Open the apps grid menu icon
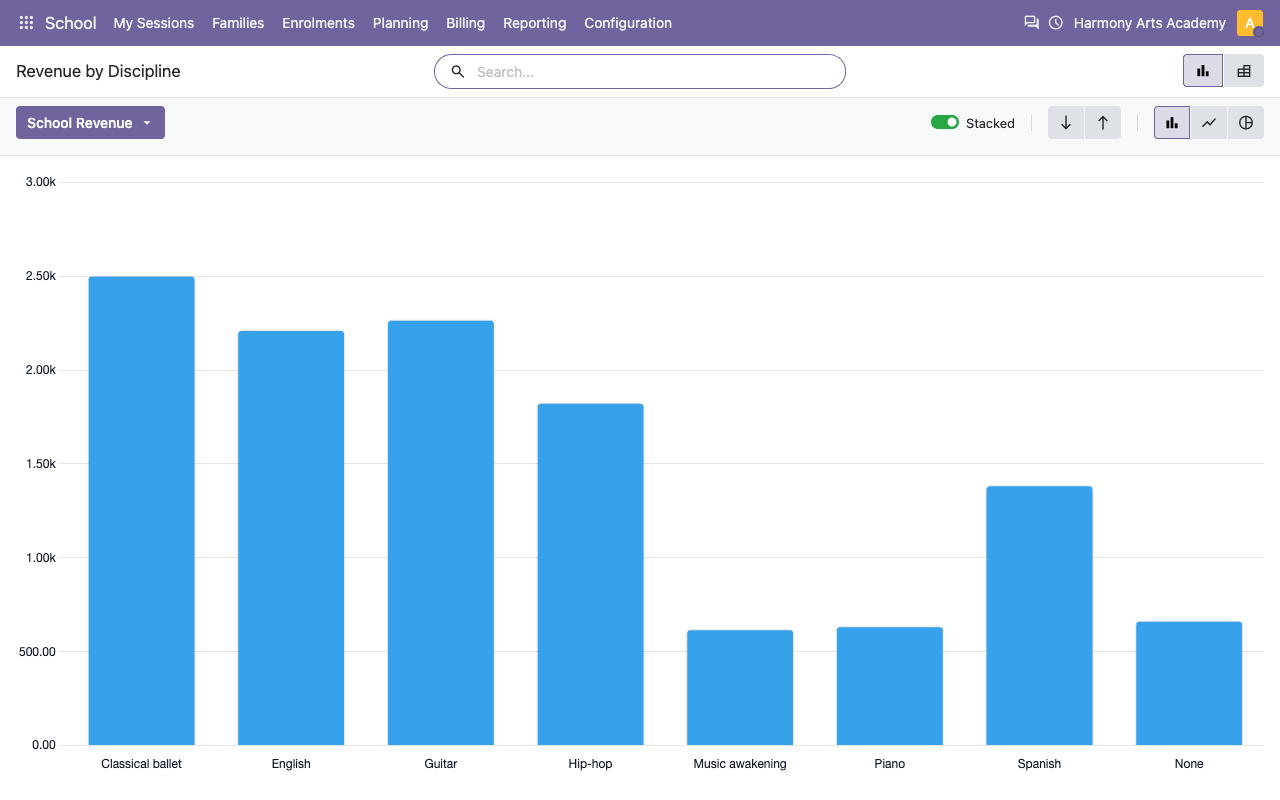1280x800 pixels. pyautogui.click(x=27, y=23)
